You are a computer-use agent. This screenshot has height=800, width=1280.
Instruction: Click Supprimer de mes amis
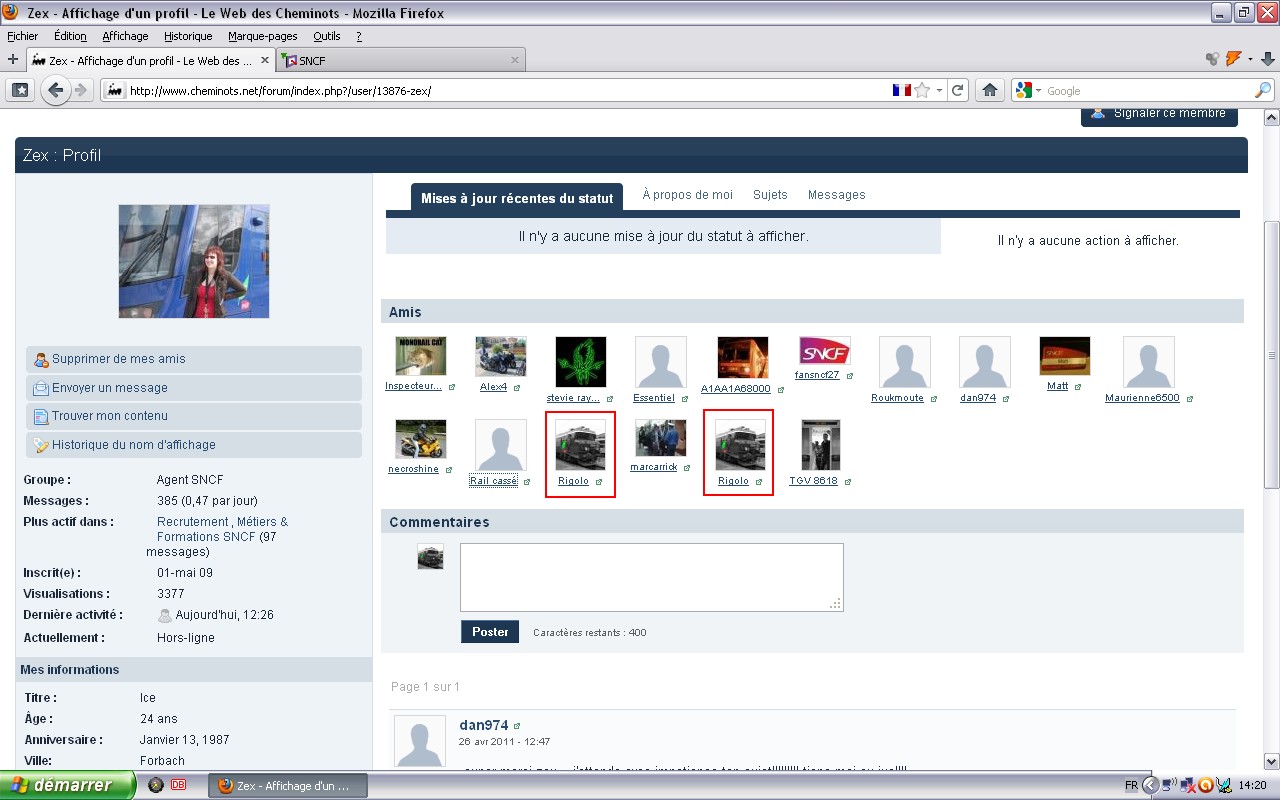194,359
